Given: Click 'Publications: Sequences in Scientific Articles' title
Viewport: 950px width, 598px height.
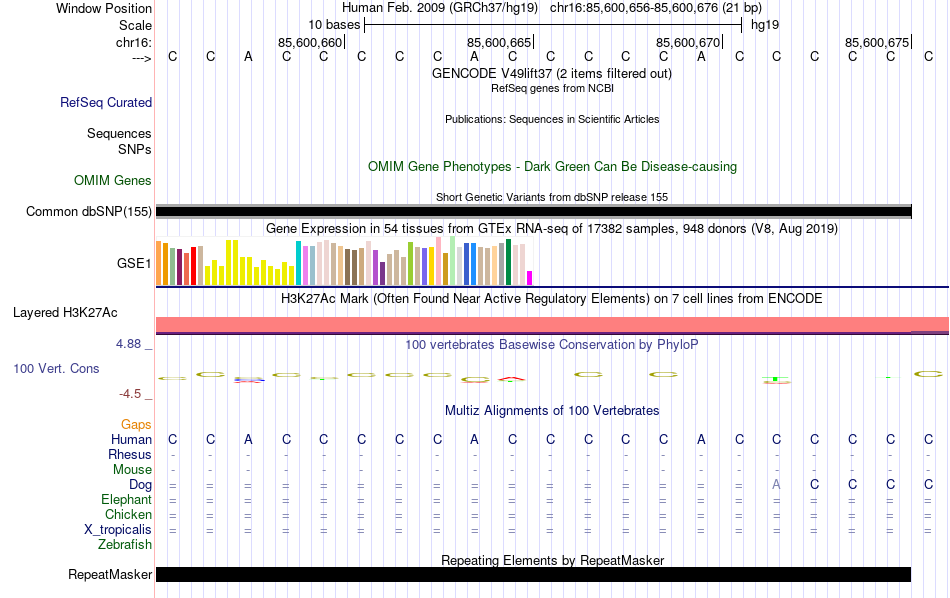Looking at the screenshot, I should pyautogui.click(x=552, y=119).
